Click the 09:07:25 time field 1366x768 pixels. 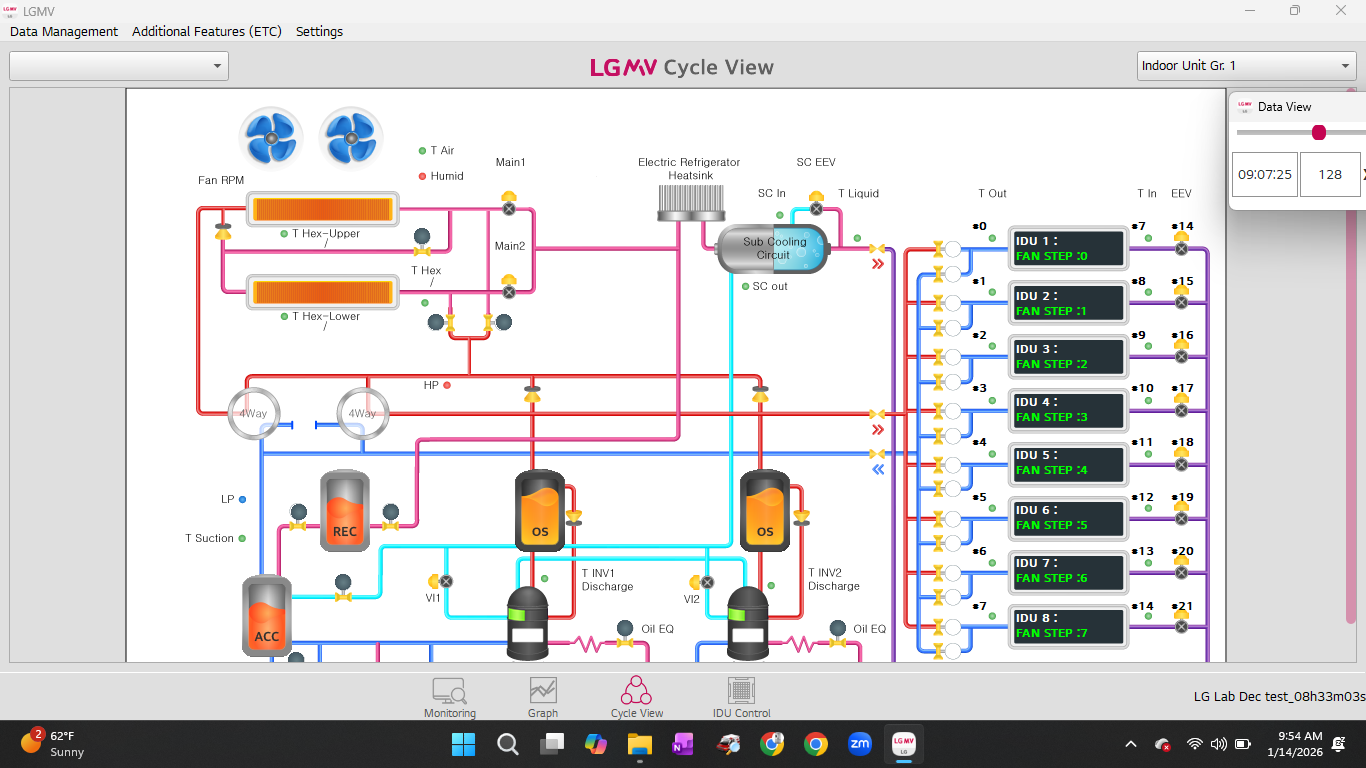[x=1264, y=174]
